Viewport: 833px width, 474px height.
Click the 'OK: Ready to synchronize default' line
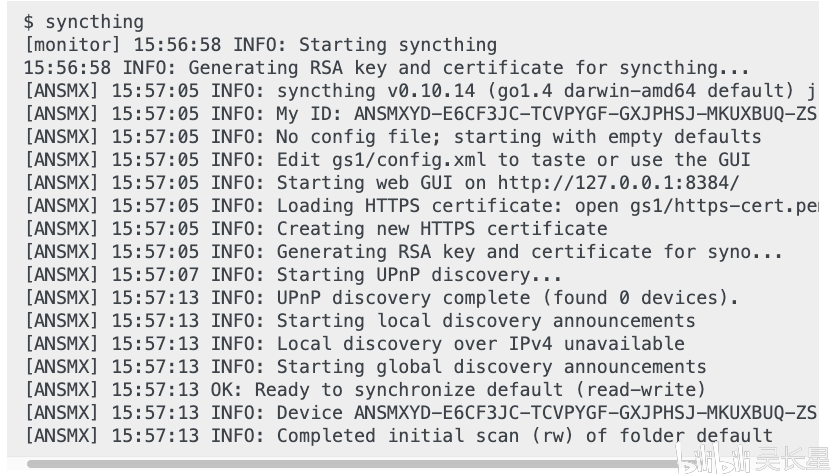(366, 390)
